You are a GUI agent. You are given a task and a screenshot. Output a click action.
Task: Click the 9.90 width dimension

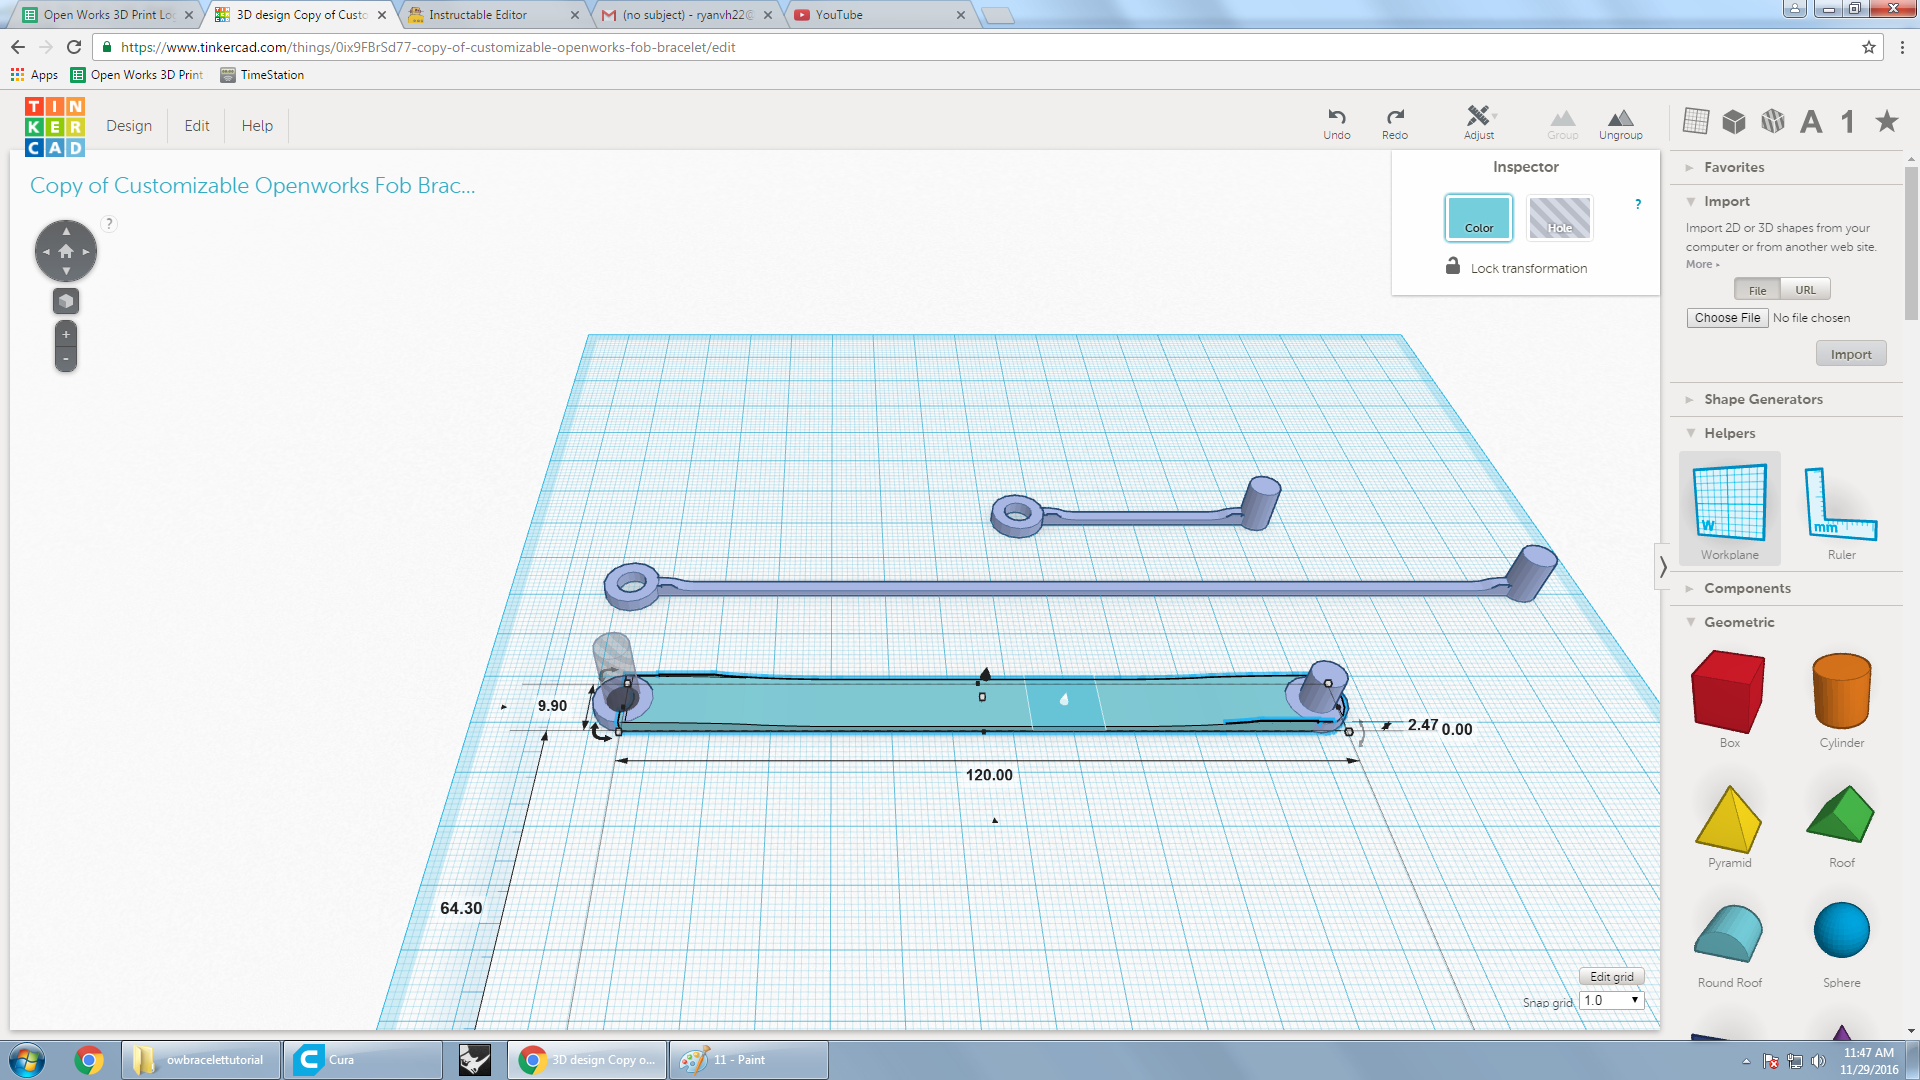pyautogui.click(x=552, y=706)
